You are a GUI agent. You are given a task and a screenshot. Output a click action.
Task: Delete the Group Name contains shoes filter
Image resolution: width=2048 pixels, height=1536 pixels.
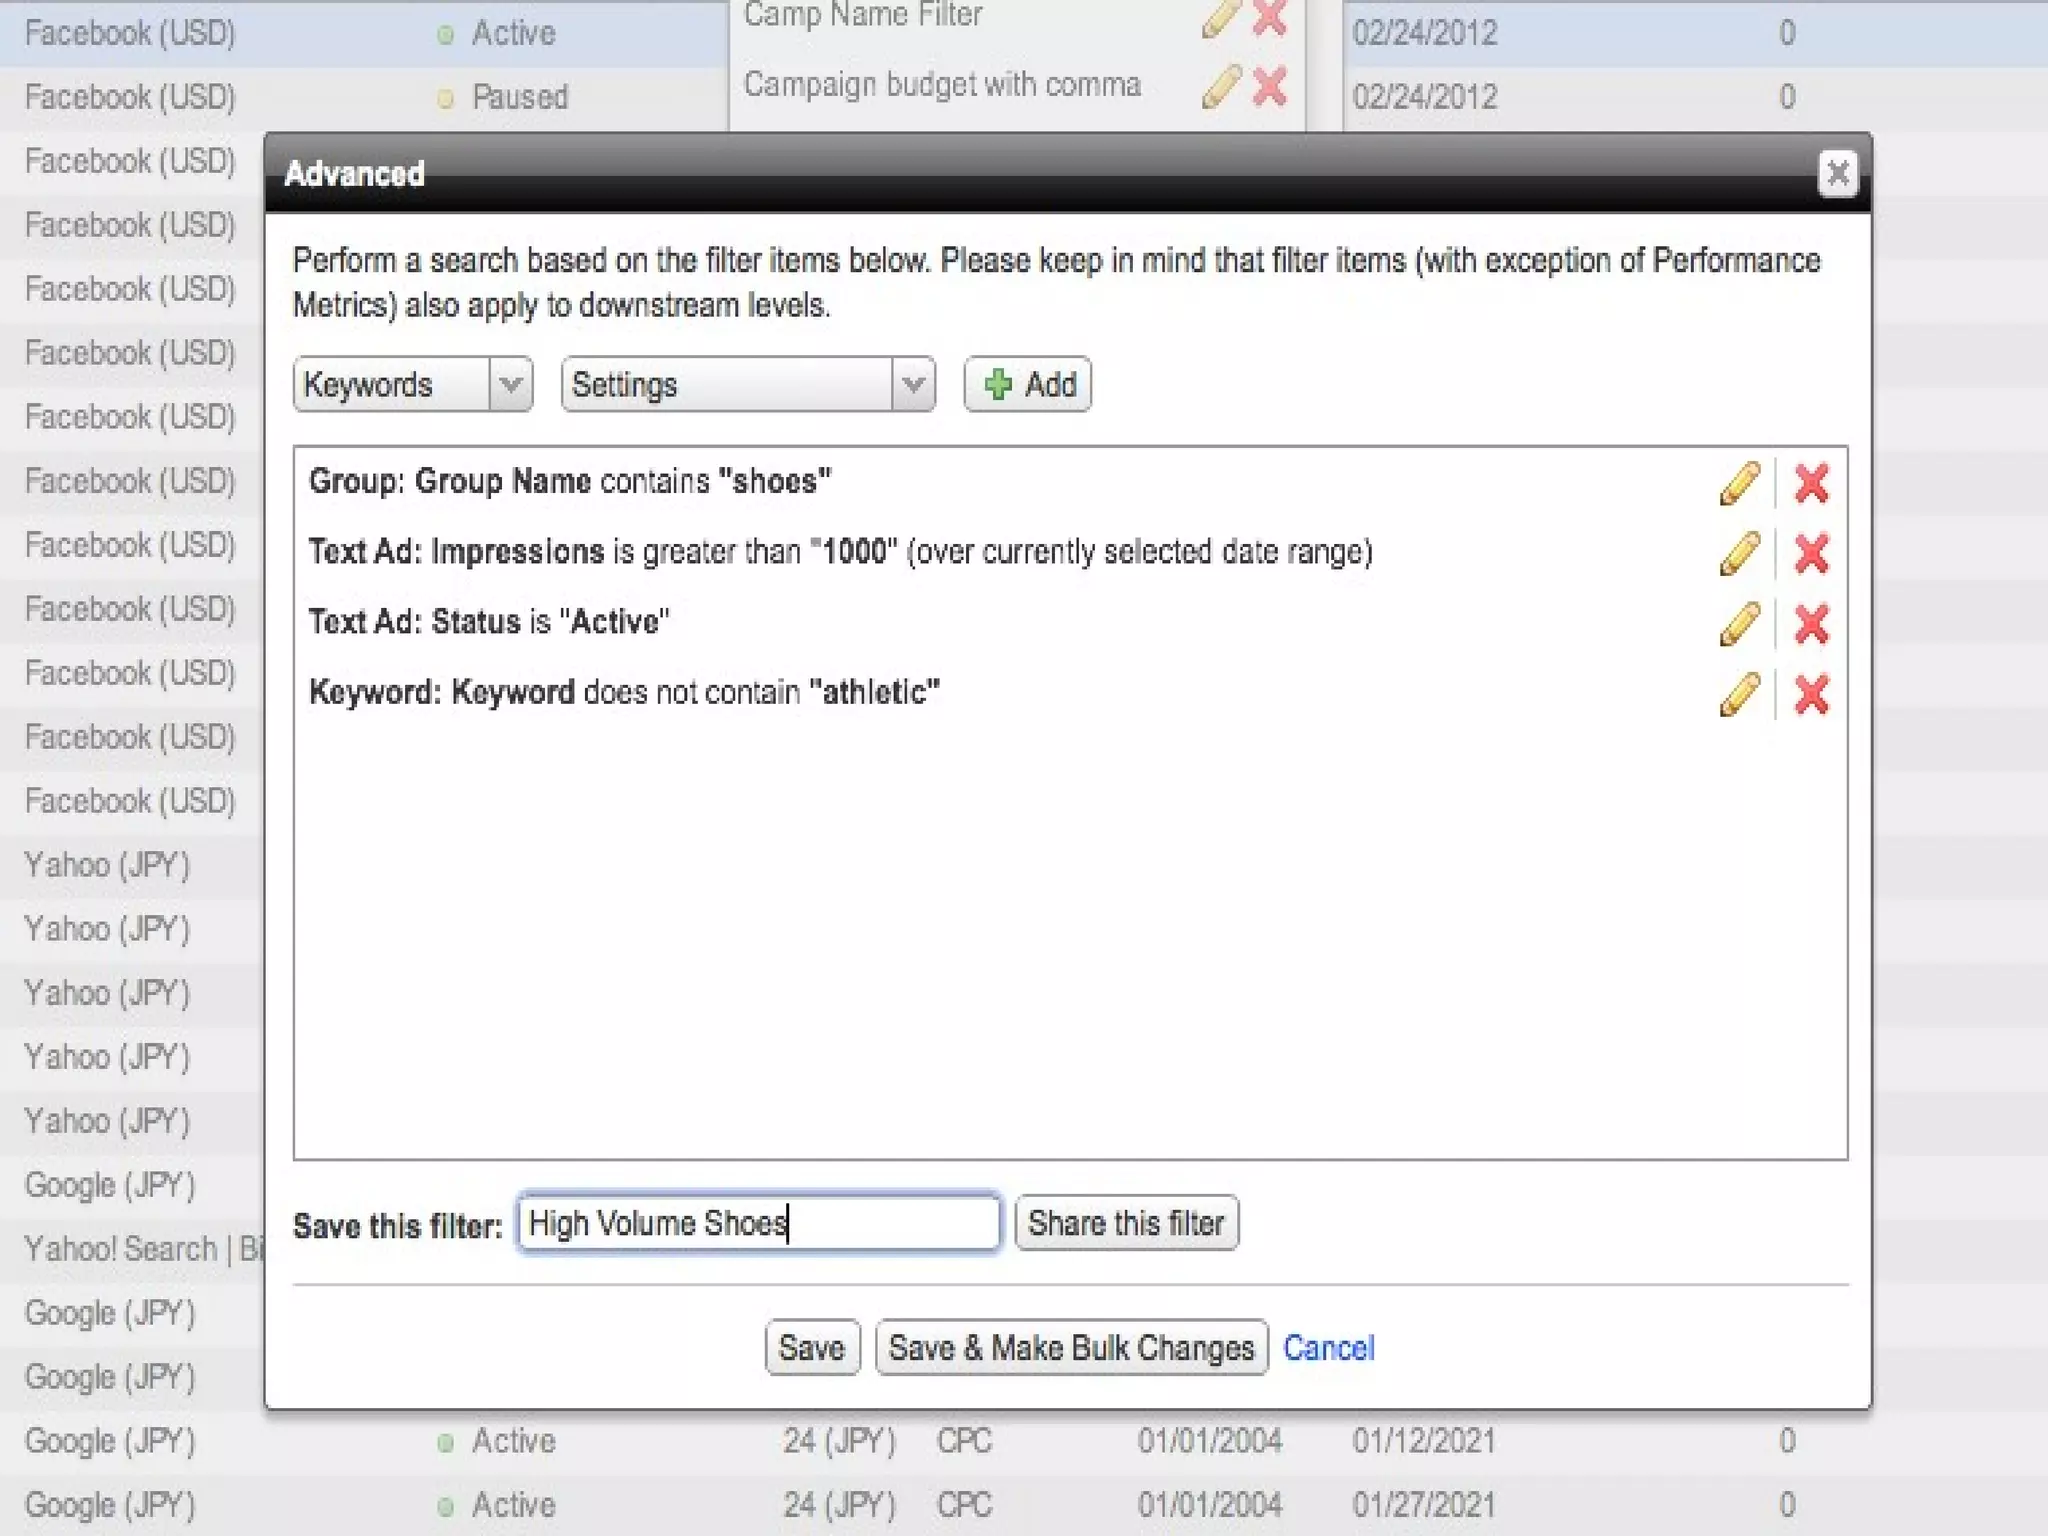click(1811, 483)
